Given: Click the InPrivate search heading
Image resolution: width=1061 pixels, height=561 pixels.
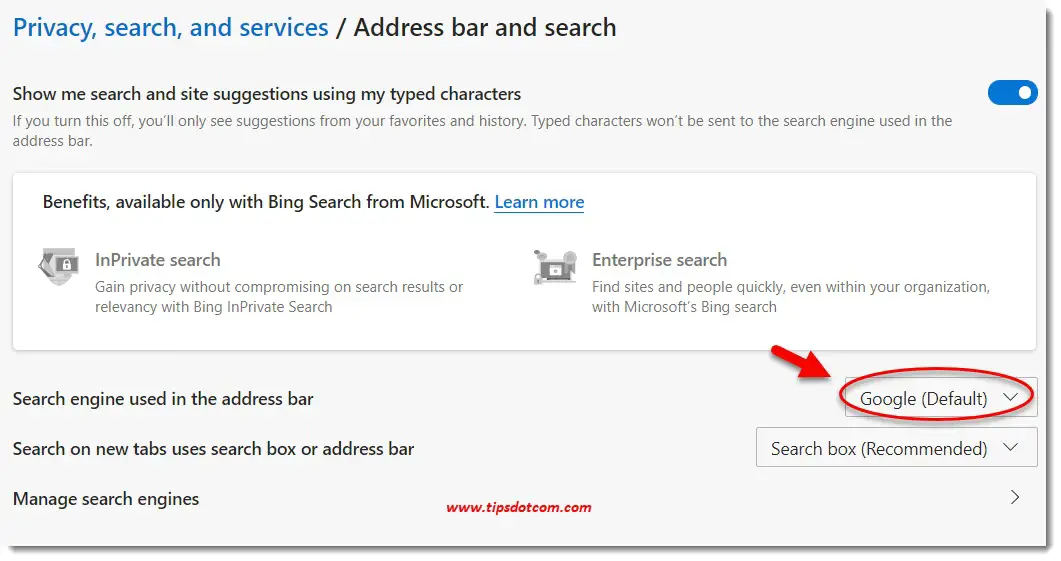Looking at the screenshot, I should 158,260.
